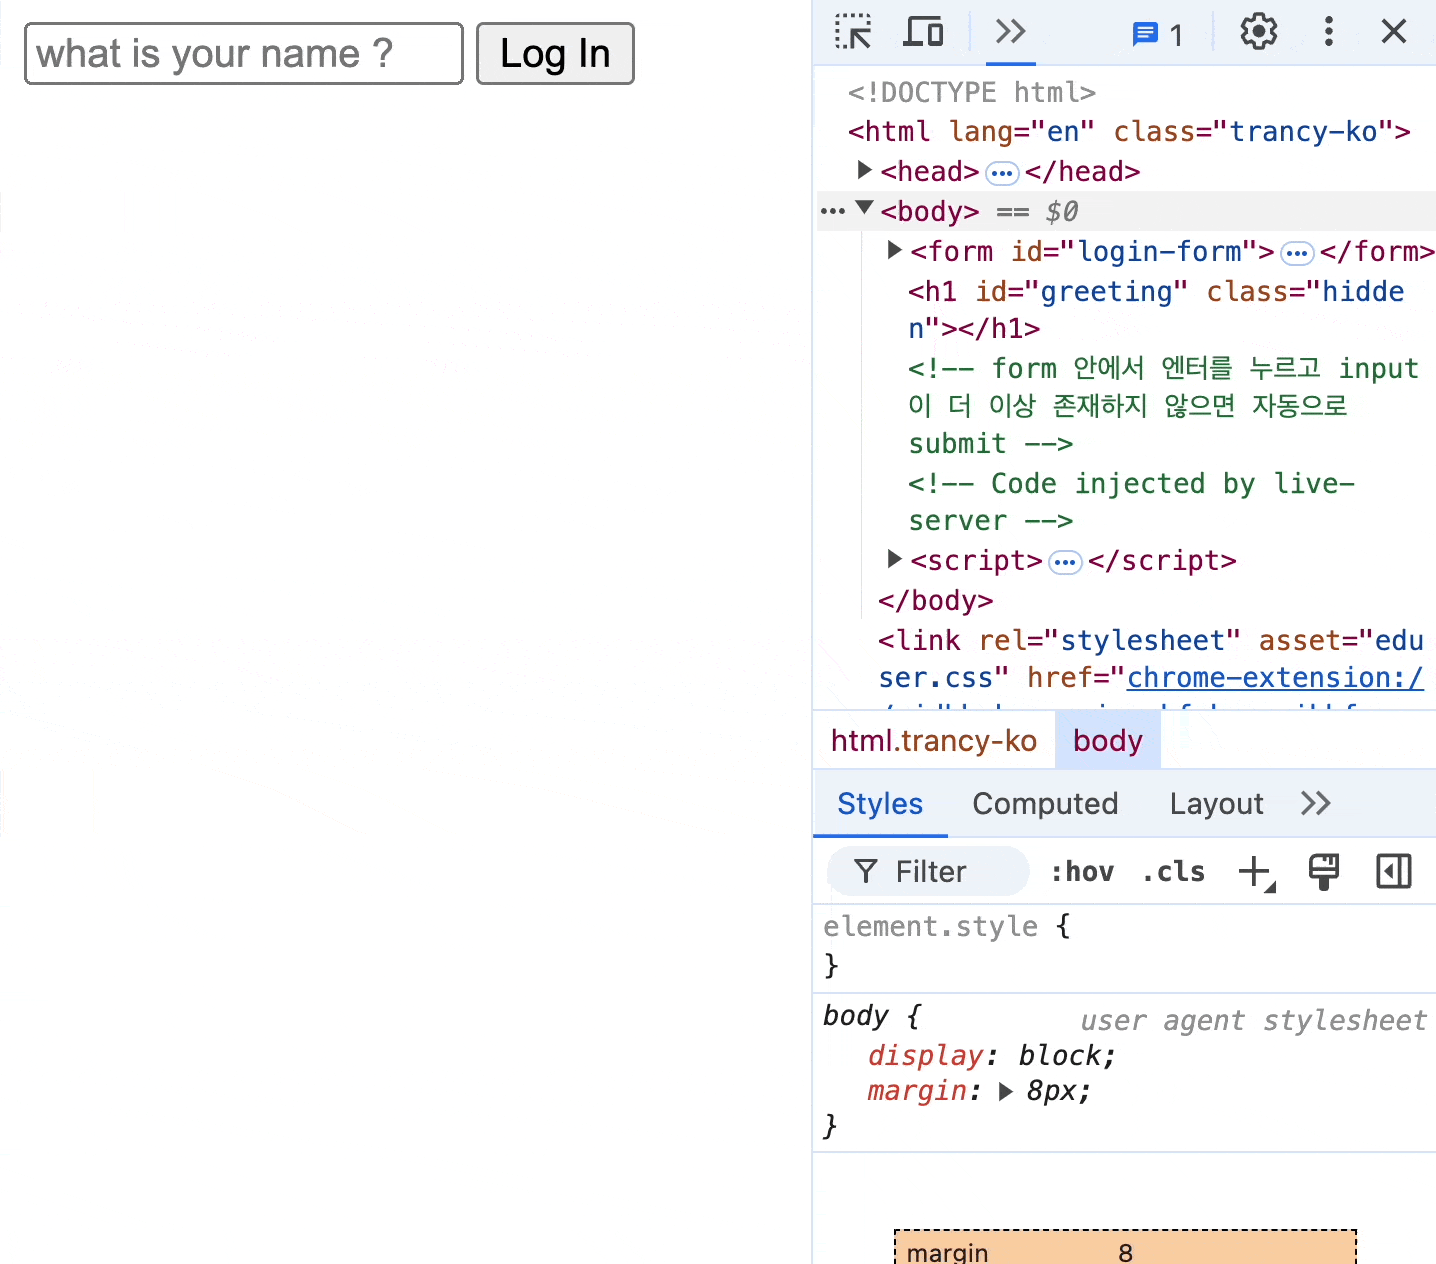1436x1264 pixels.
Task: Expand the head element node
Action: point(865,170)
